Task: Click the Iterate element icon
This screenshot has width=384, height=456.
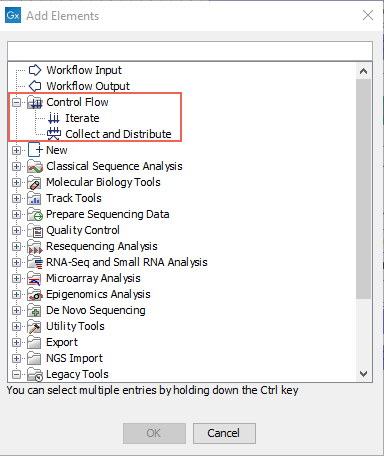Action: click(x=54, y=118)
